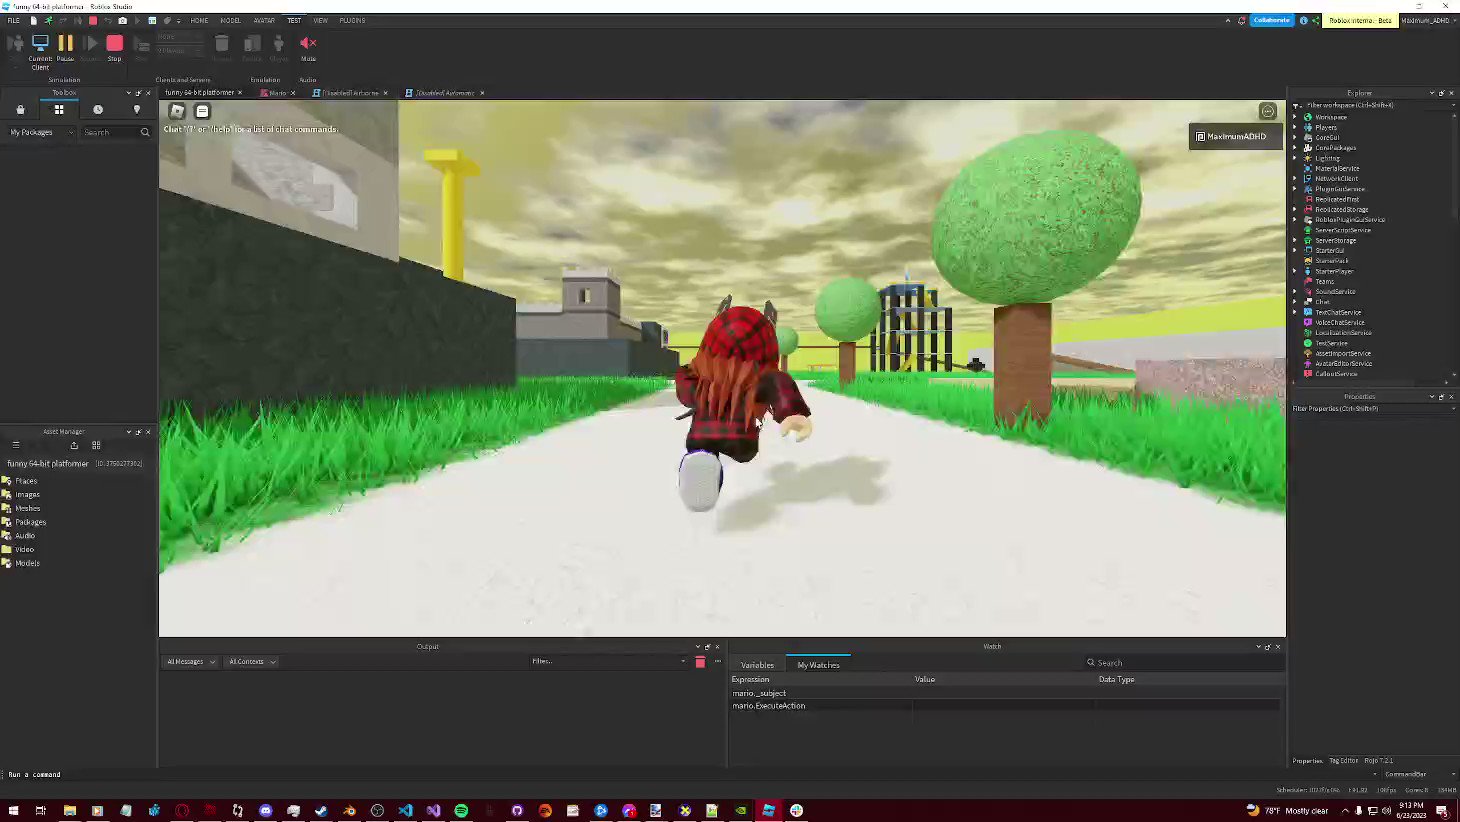Open the HOME ribbon tab
Screen dimensions: 1460x822
pos(199,20)
